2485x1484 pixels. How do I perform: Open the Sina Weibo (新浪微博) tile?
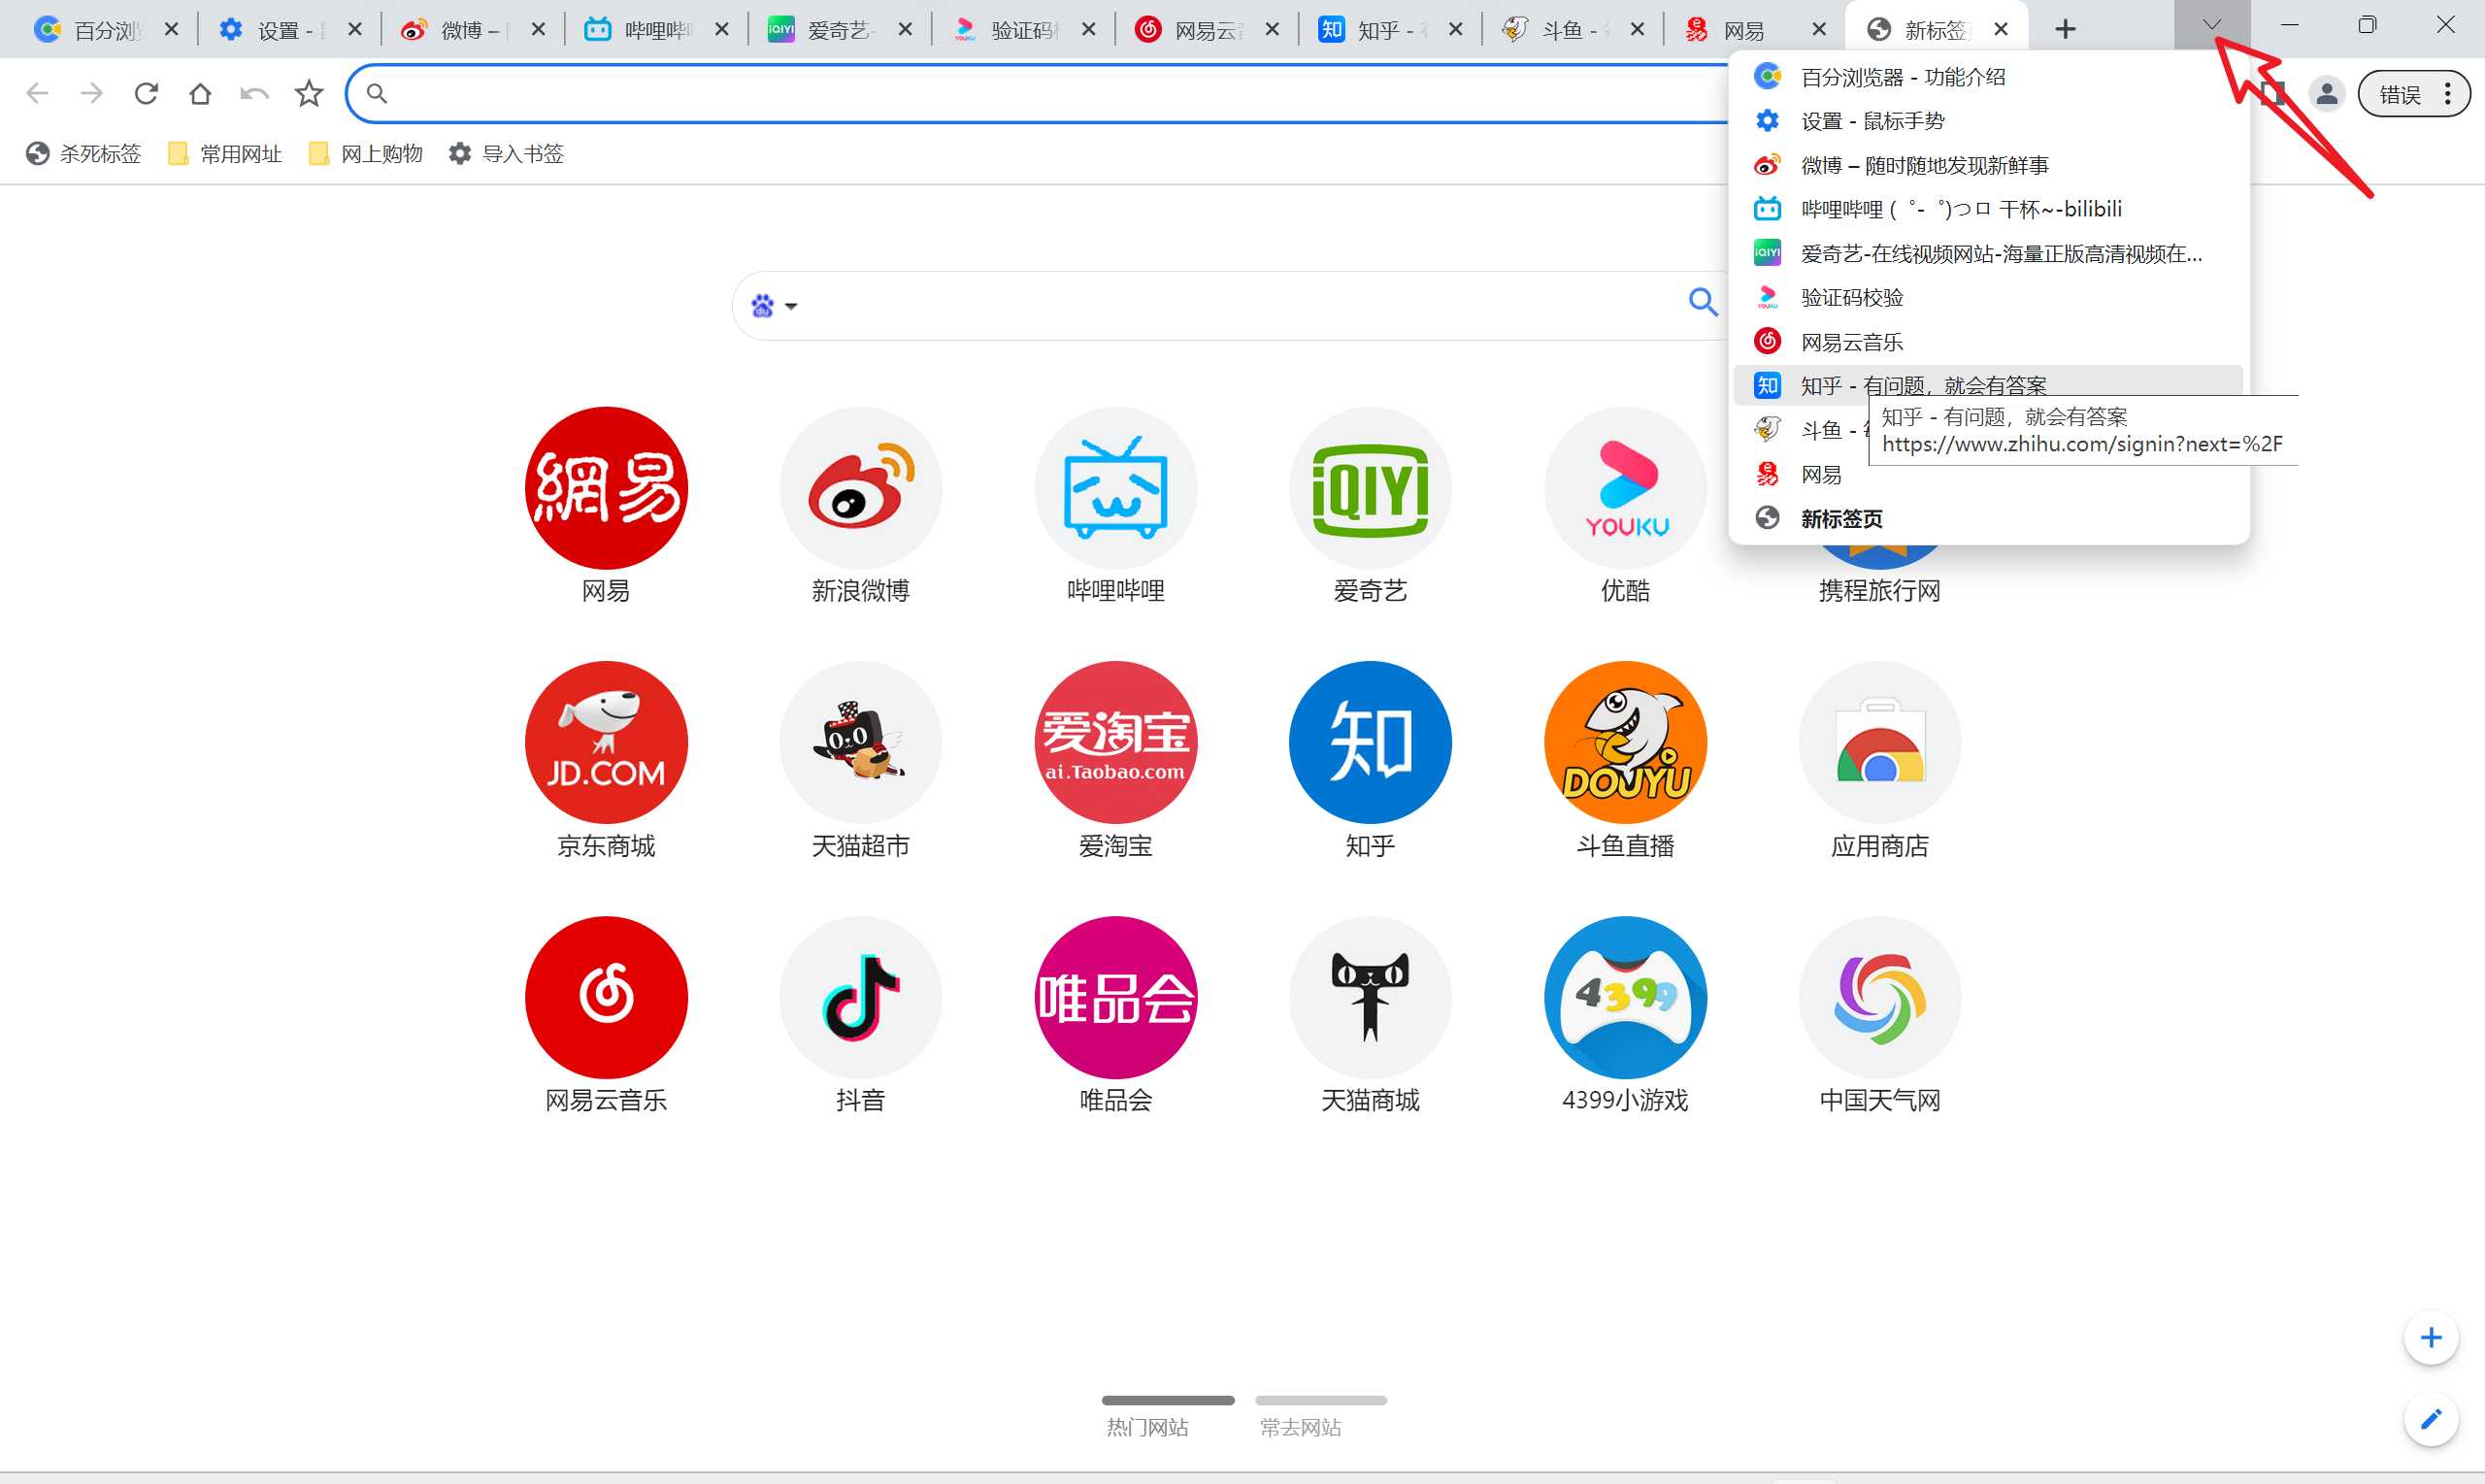pyautogui.click(x=860, y=488)
